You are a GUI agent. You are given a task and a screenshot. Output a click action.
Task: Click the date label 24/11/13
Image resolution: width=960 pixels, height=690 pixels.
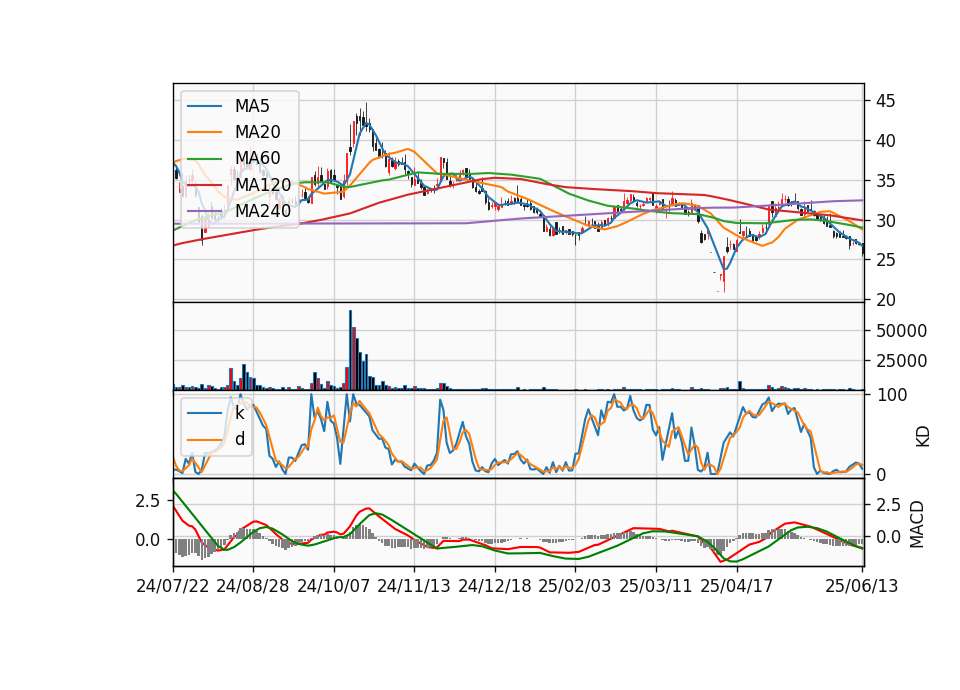[x=414, y=586]
